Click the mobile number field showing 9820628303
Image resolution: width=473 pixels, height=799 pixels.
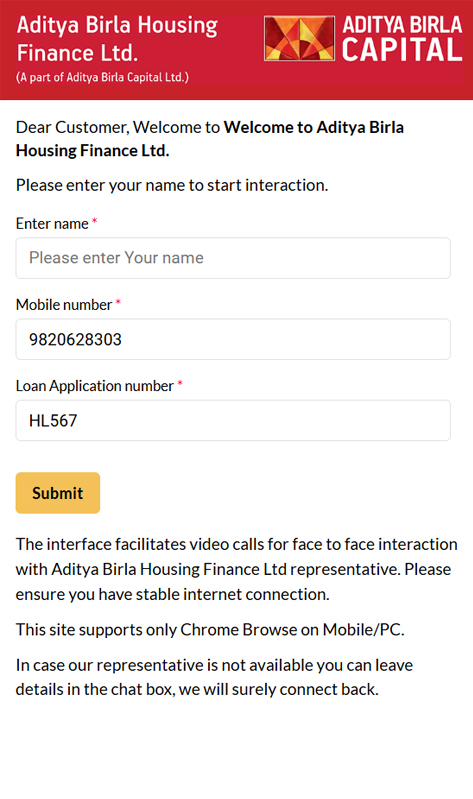[x=233, y=339]
